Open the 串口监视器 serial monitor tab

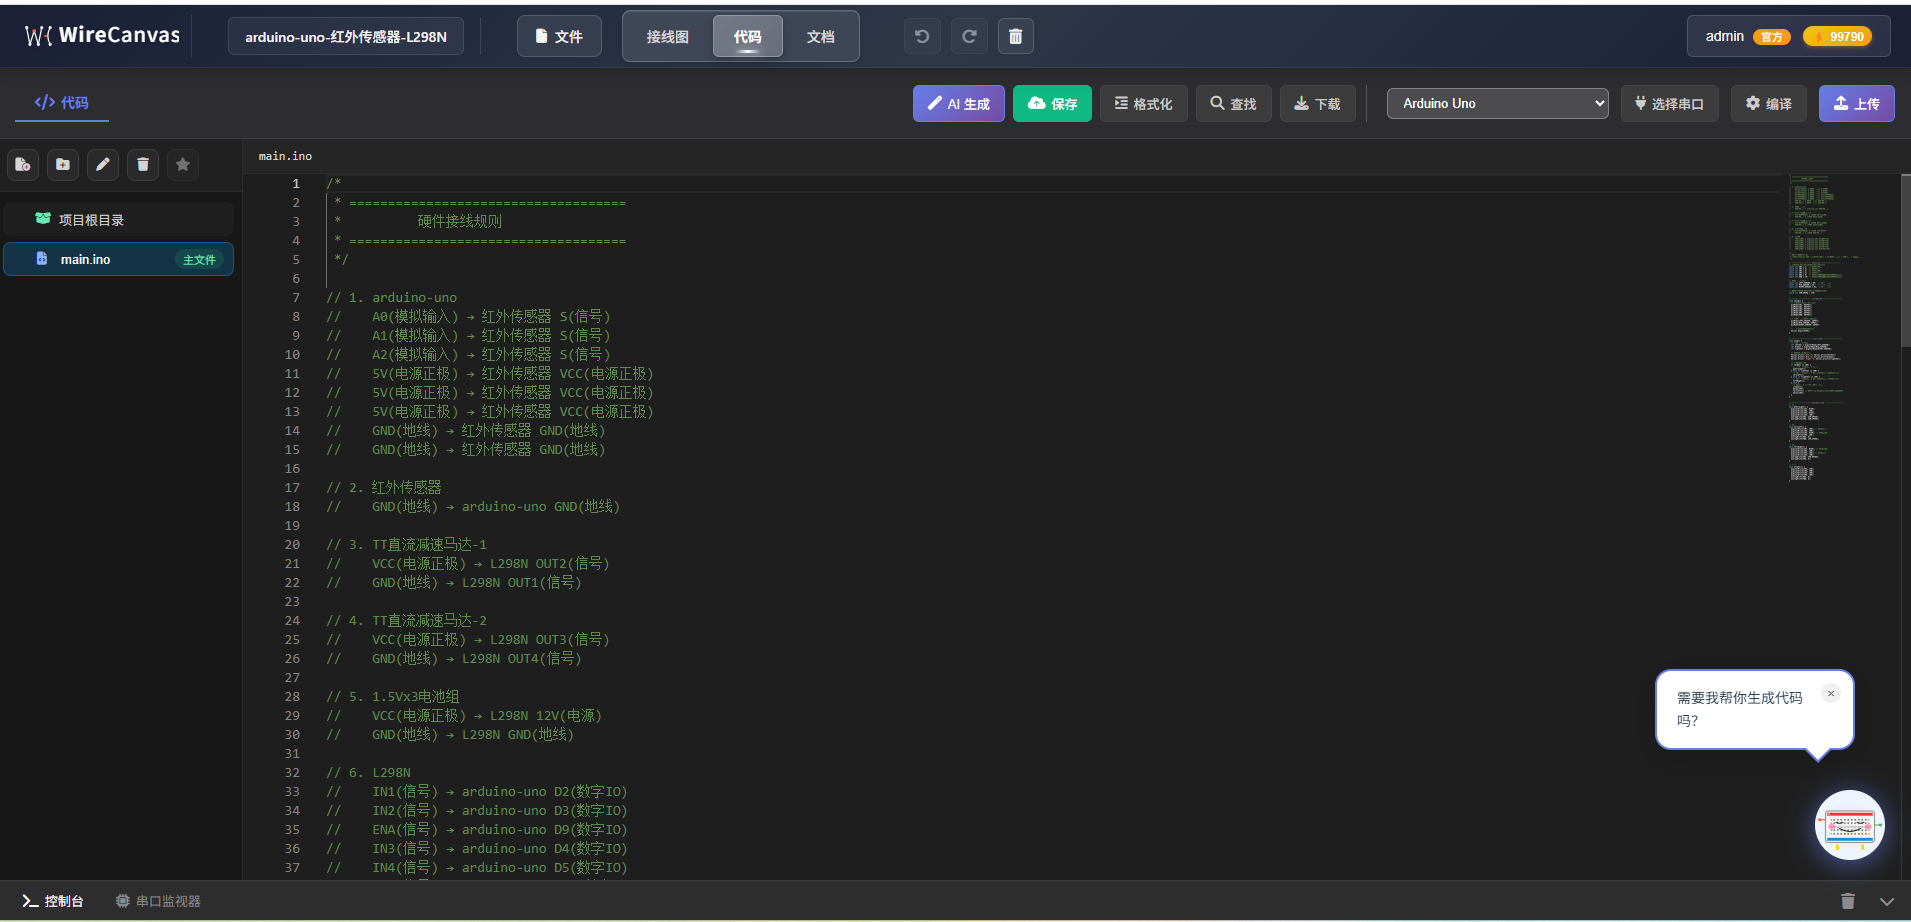158,901
